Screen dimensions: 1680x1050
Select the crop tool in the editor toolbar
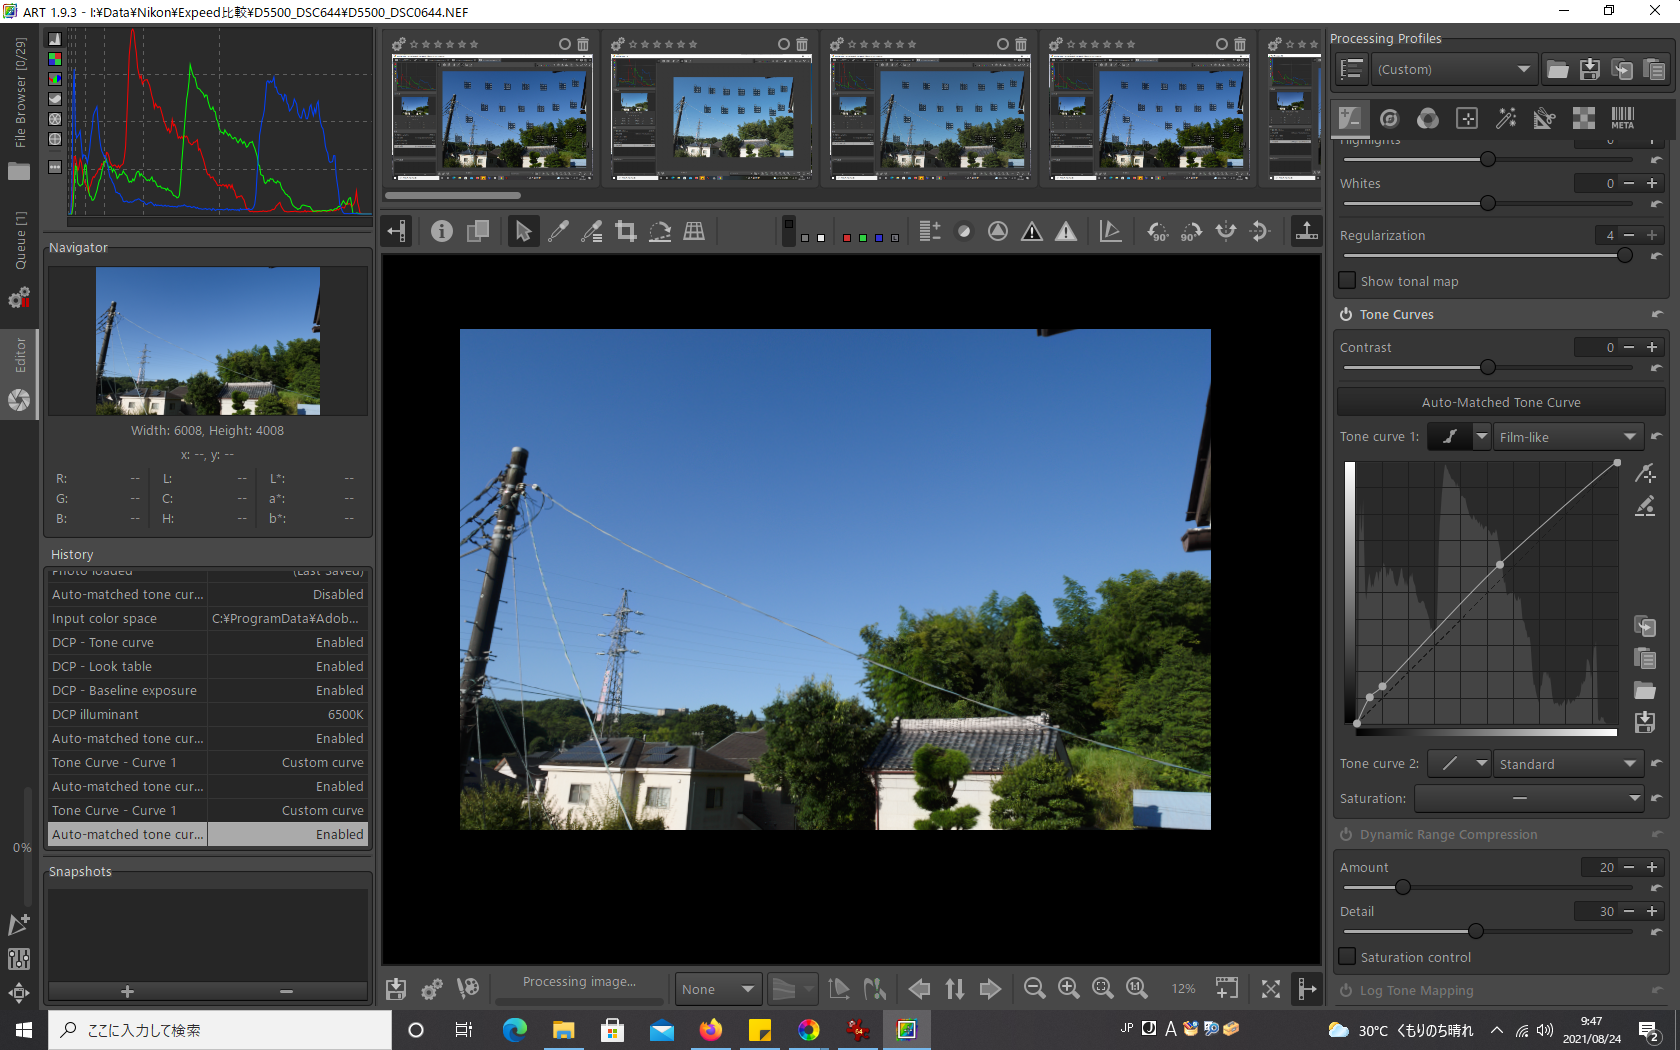pos(626,232)
